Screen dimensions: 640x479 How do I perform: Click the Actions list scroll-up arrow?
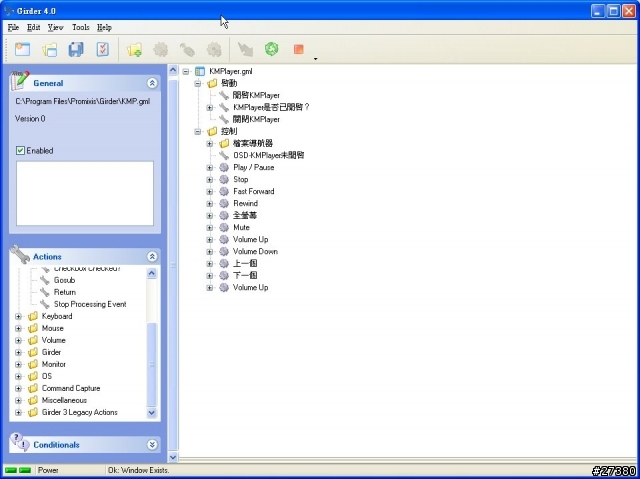pos(151,273)
